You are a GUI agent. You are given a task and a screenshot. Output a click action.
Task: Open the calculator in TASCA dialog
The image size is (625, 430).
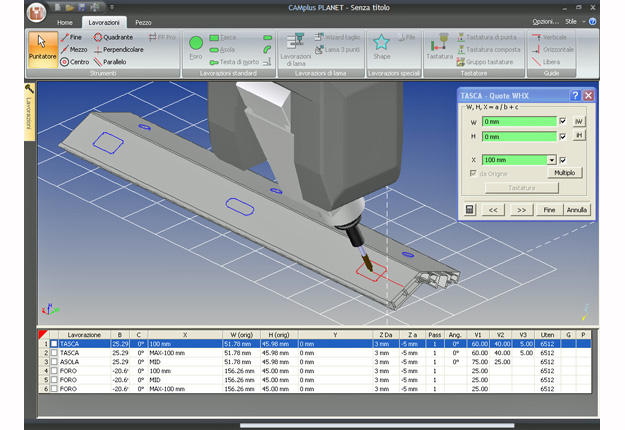pyautogui.click(x=470, y=210)
